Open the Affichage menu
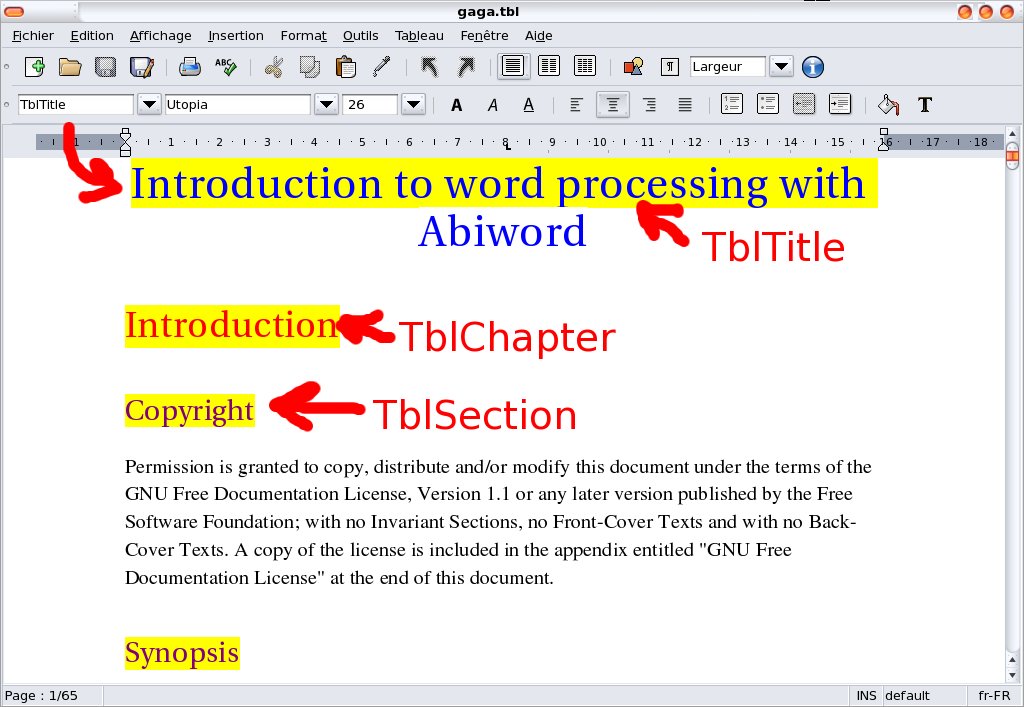Screen dimensions: 1024x707 click(161, 36)
